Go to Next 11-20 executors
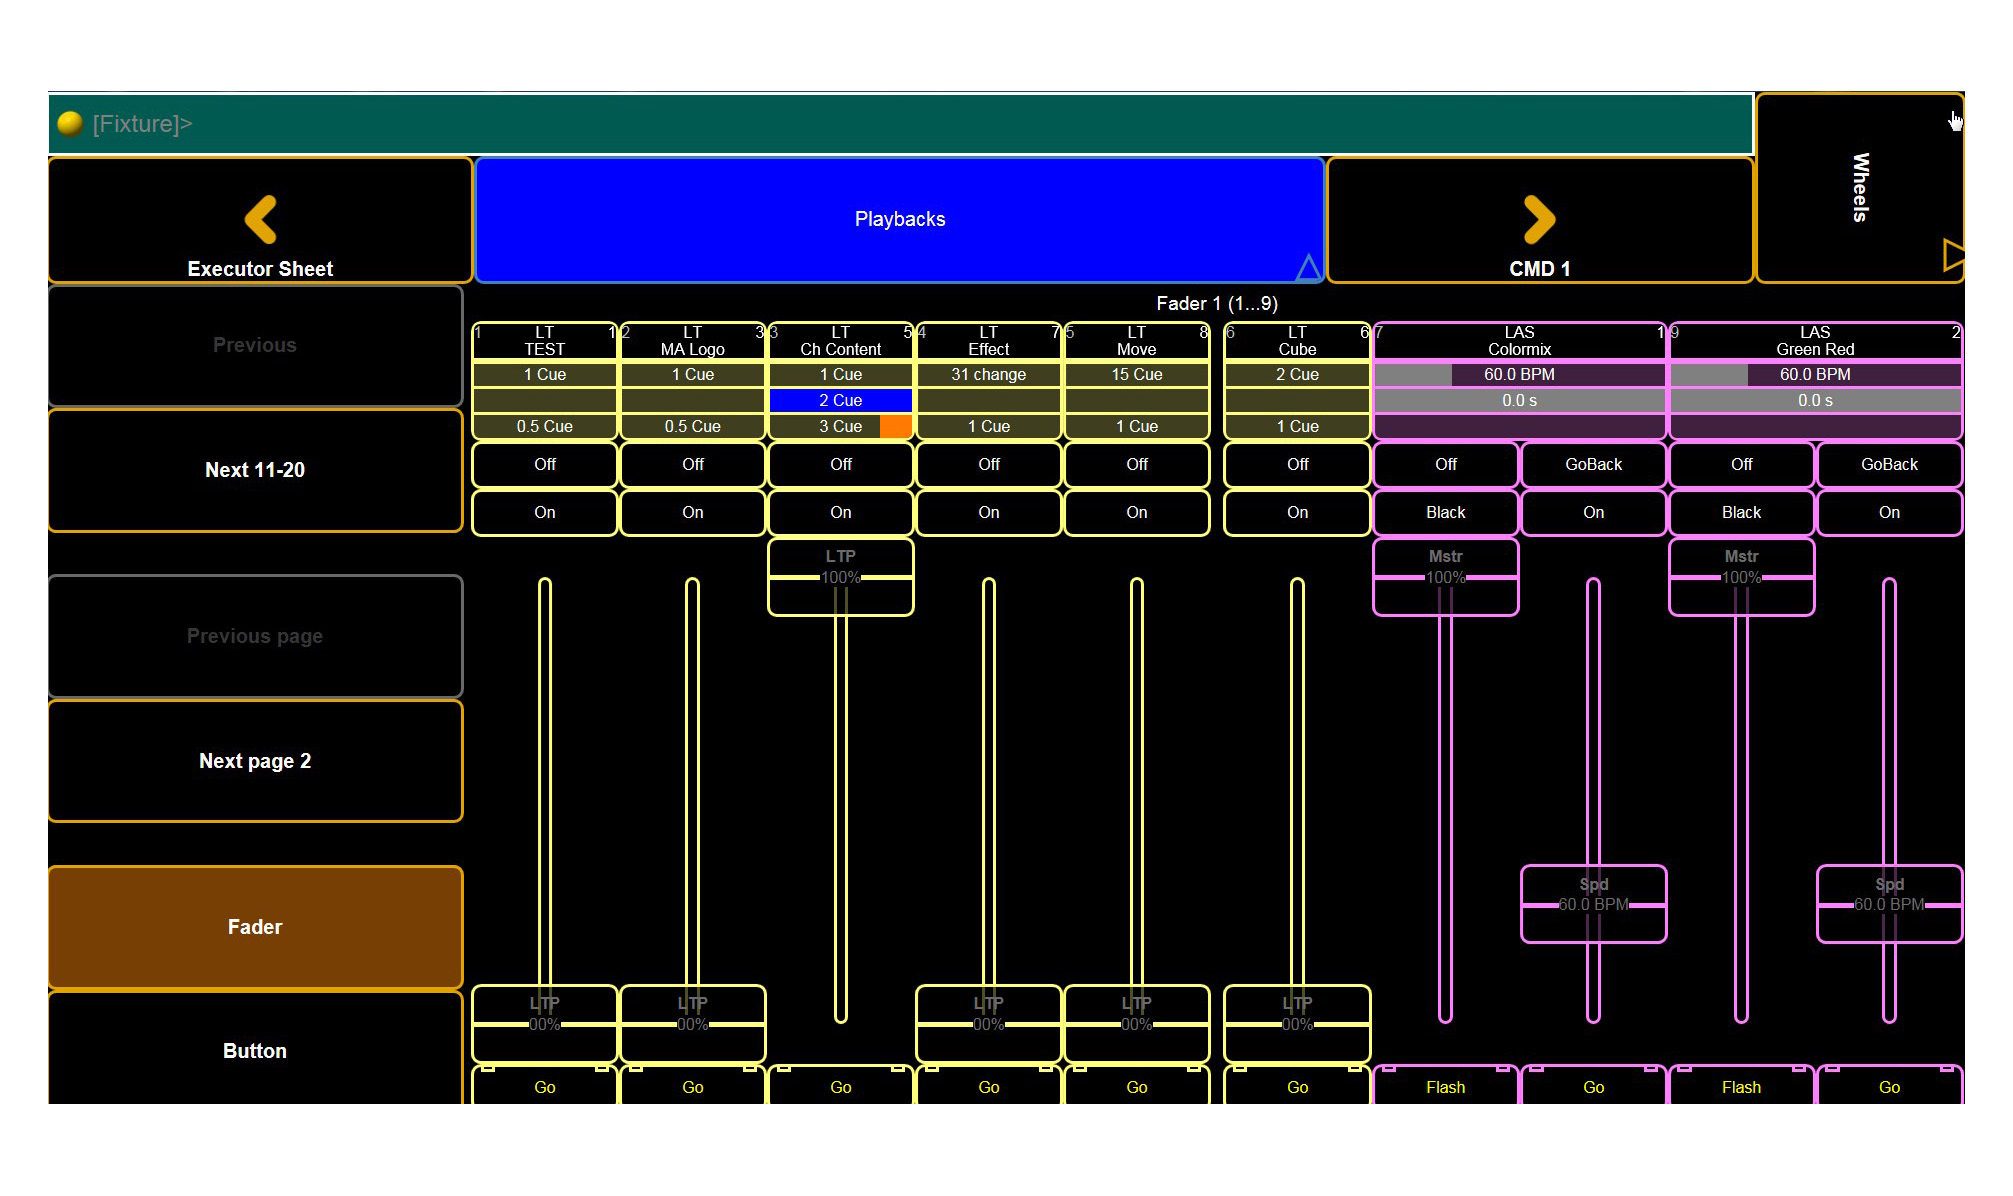 coord(255,470)
